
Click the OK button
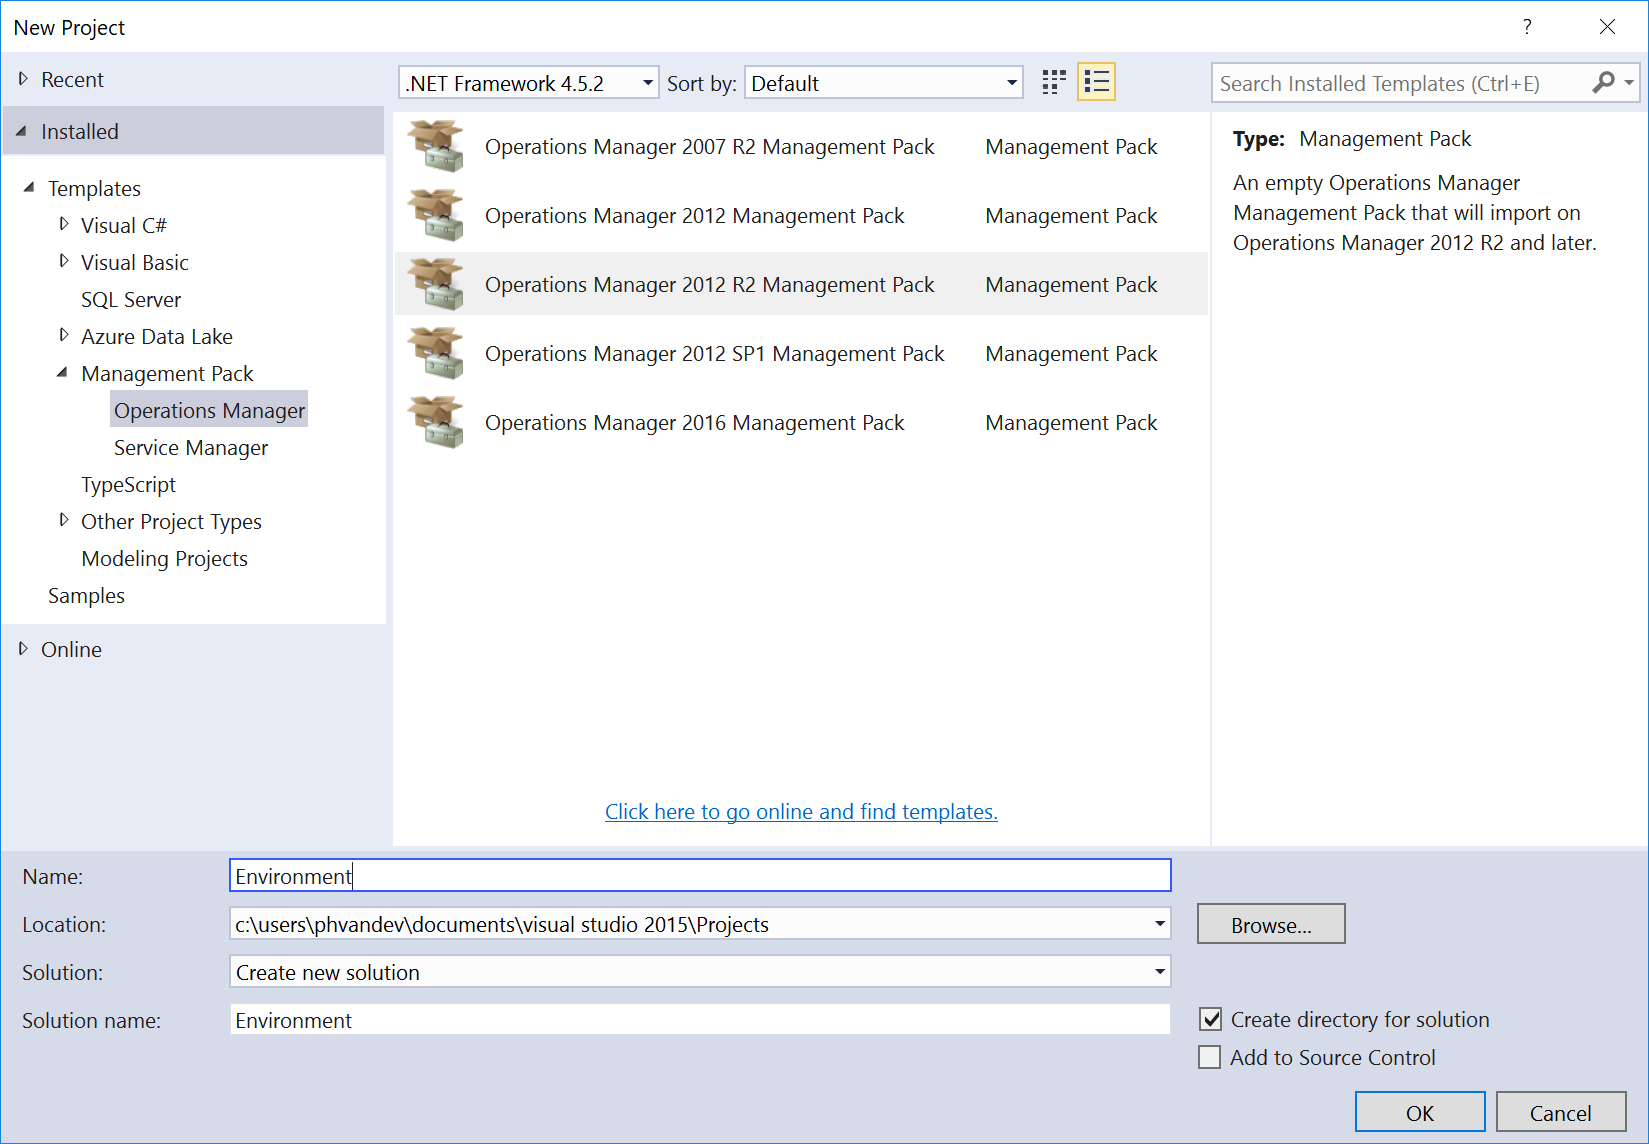pyautogui.click(x=1420, y=1113)
